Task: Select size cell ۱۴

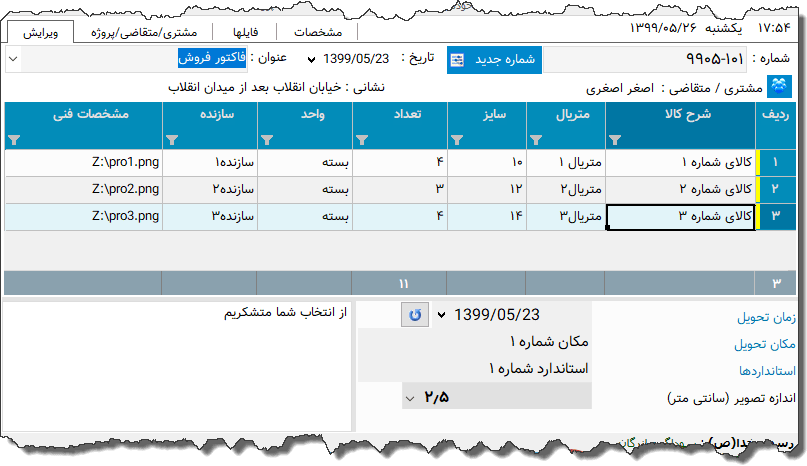Action: click(x=487, y=216)
